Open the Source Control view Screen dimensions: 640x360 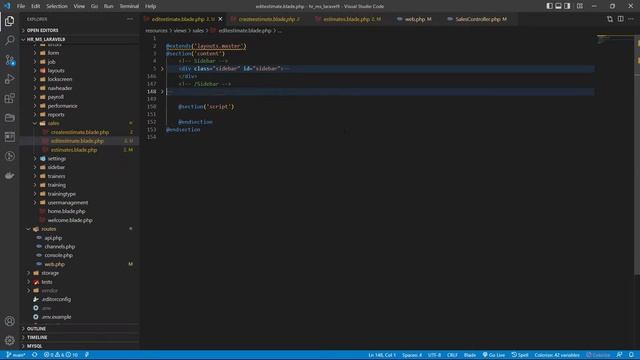click(9, 60)
